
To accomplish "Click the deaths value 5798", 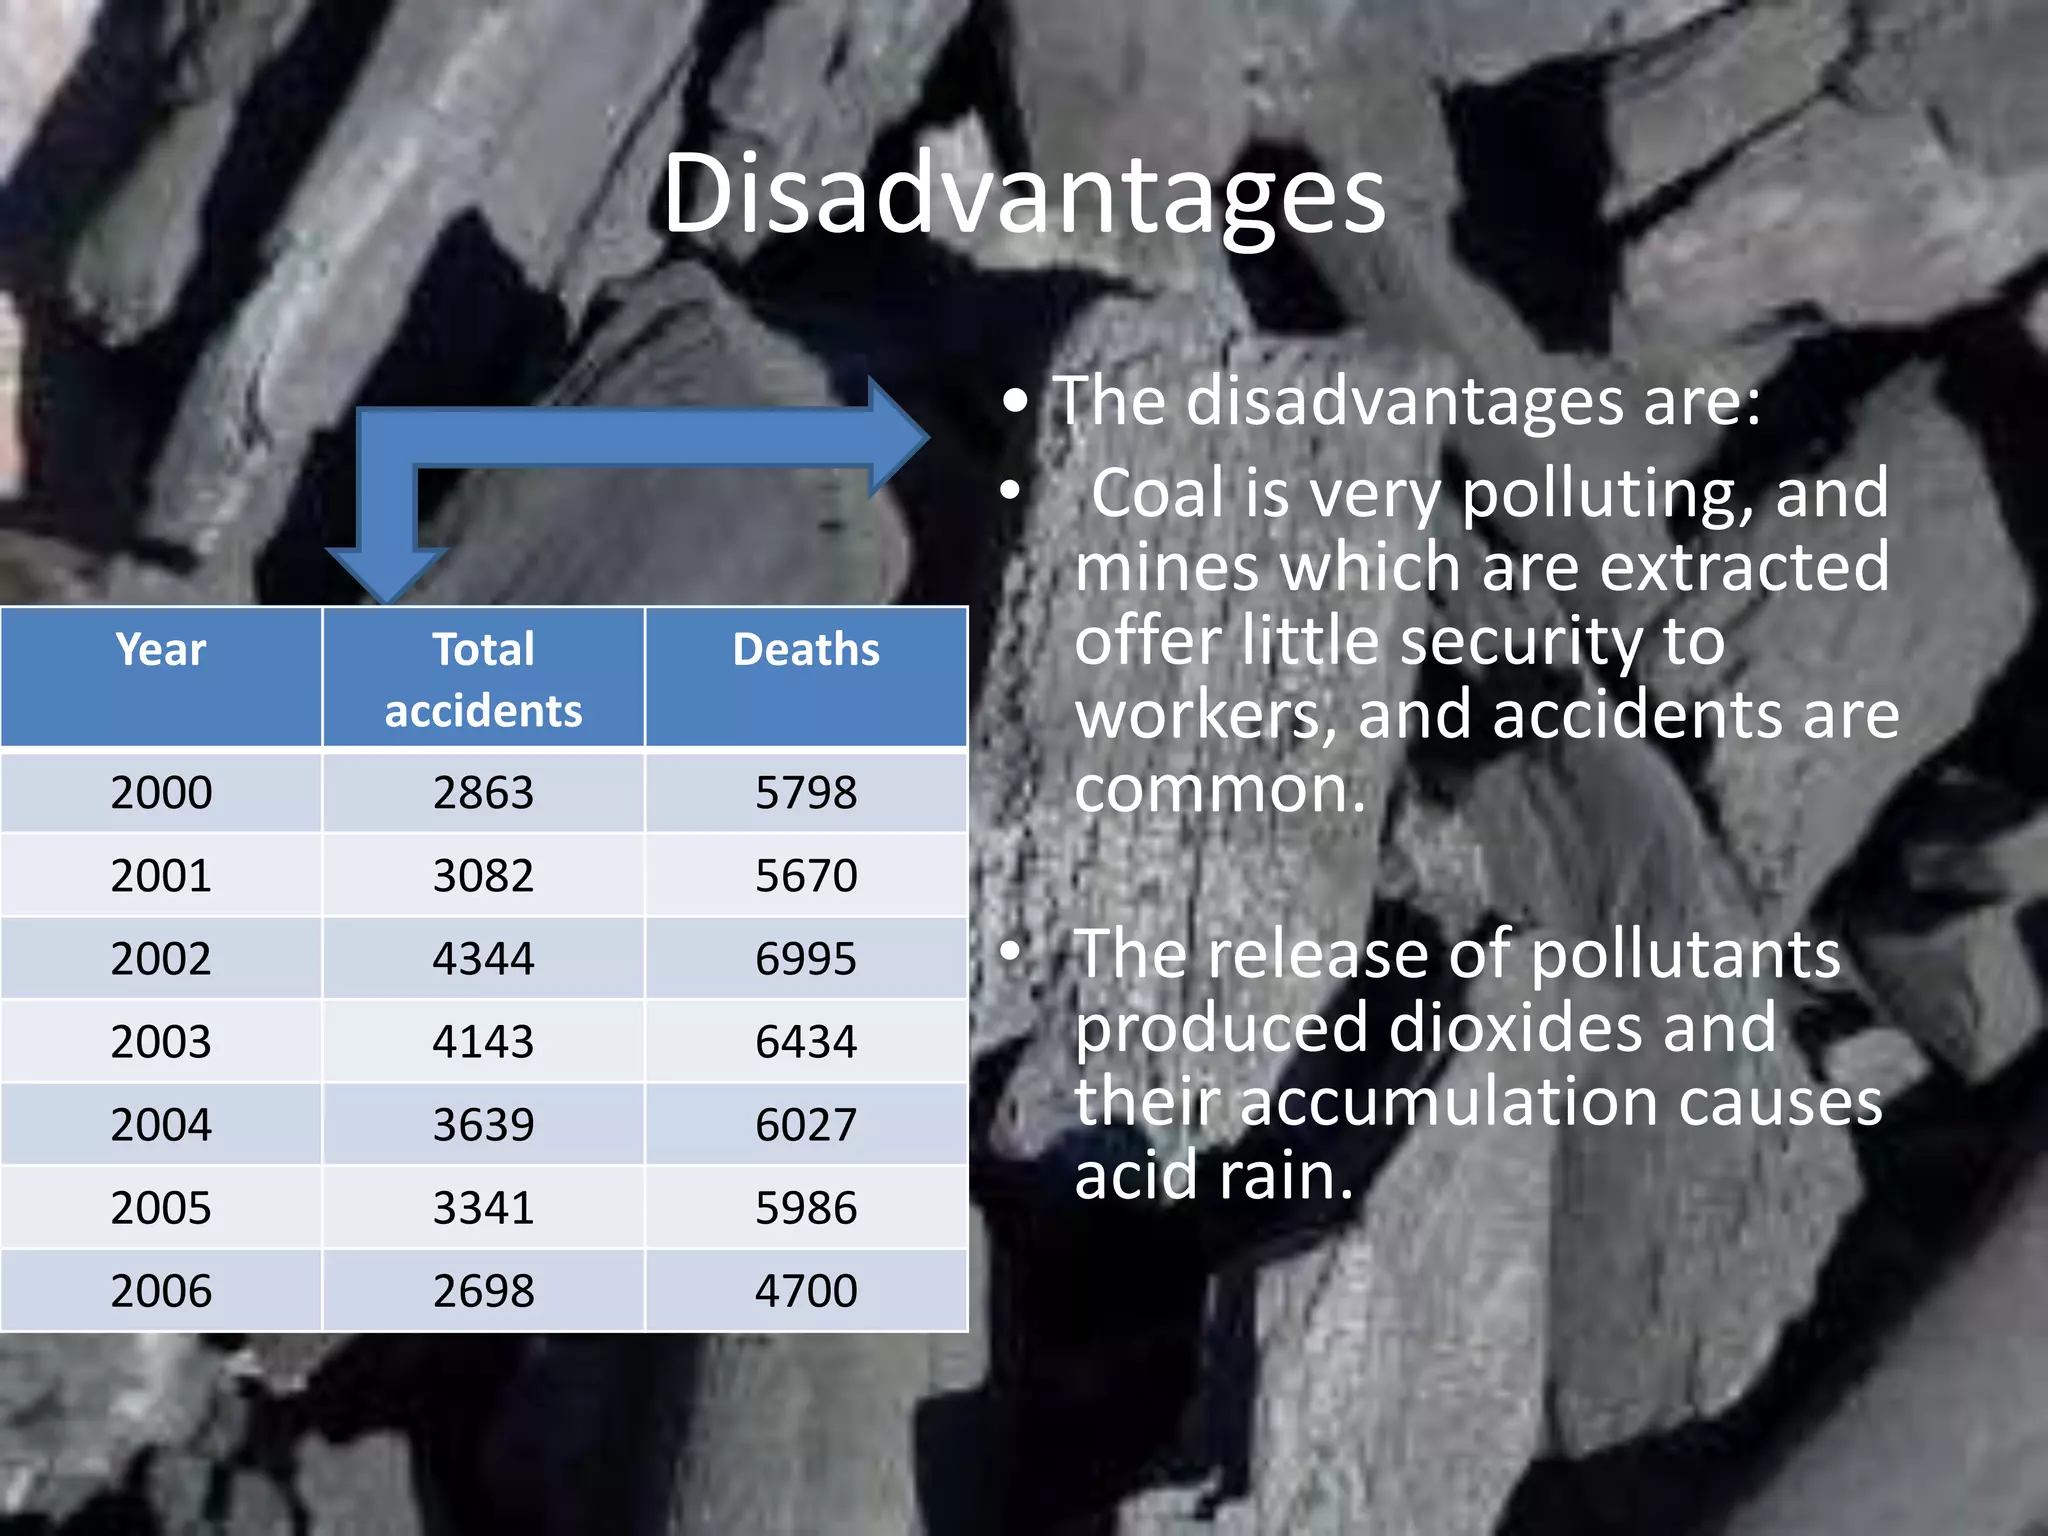I will [x=807, y=792].
